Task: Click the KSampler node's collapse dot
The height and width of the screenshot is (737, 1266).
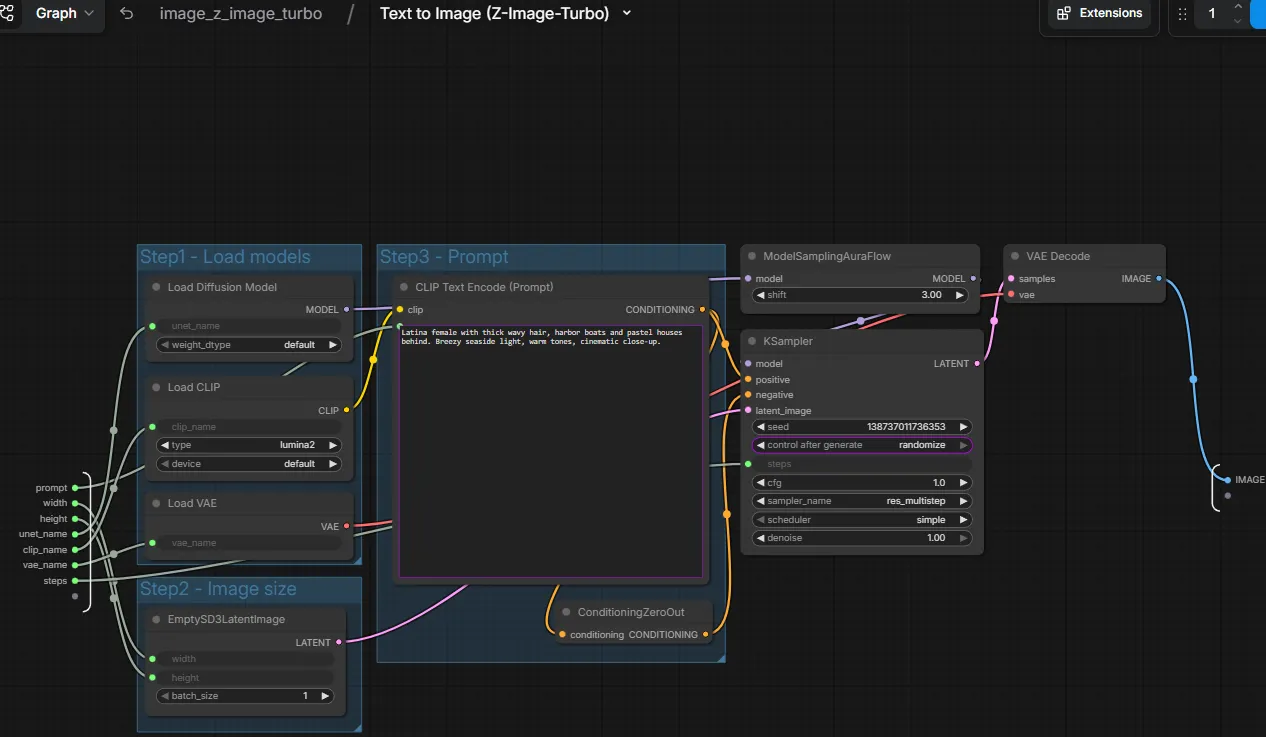Action: [x=752, y=341]
